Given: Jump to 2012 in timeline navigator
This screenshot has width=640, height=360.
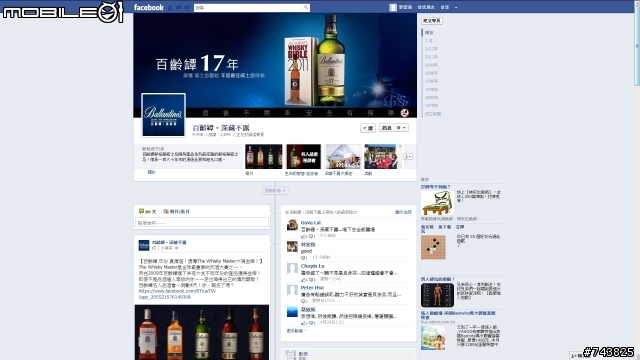Looking at the screenshot, I should click(431, 49).
